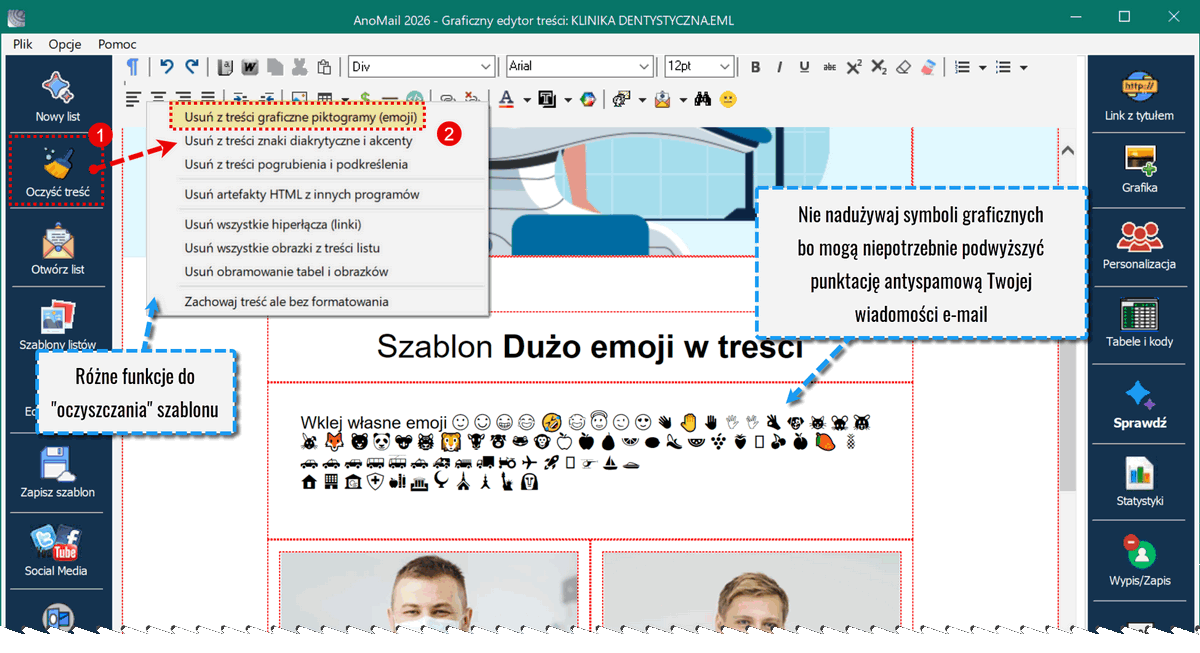Open the Social Media panel
Viewport: 1200px width, 653px height.
57,552
